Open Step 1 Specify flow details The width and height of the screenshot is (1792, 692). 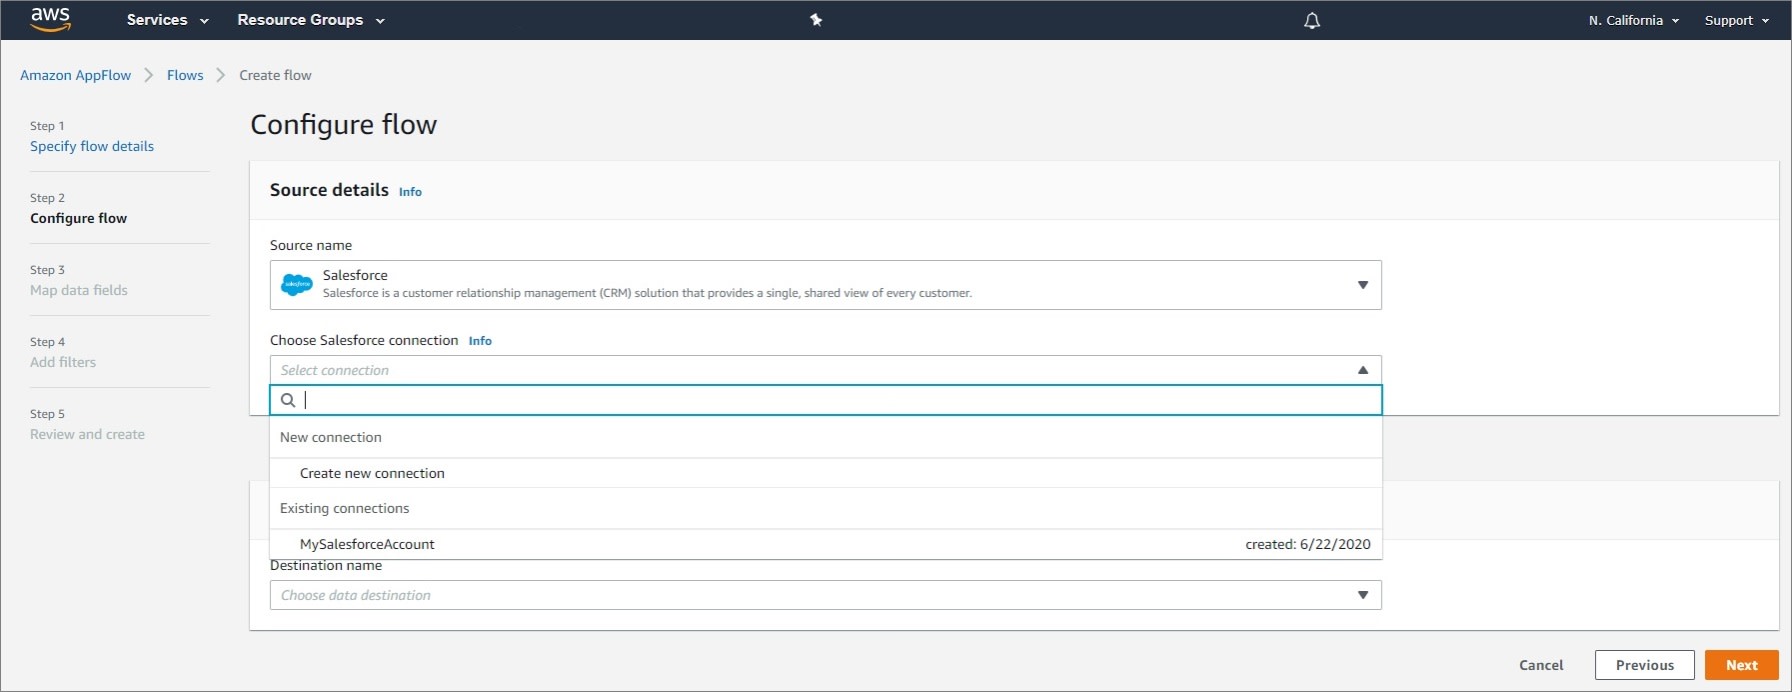(x=92, y=146)
